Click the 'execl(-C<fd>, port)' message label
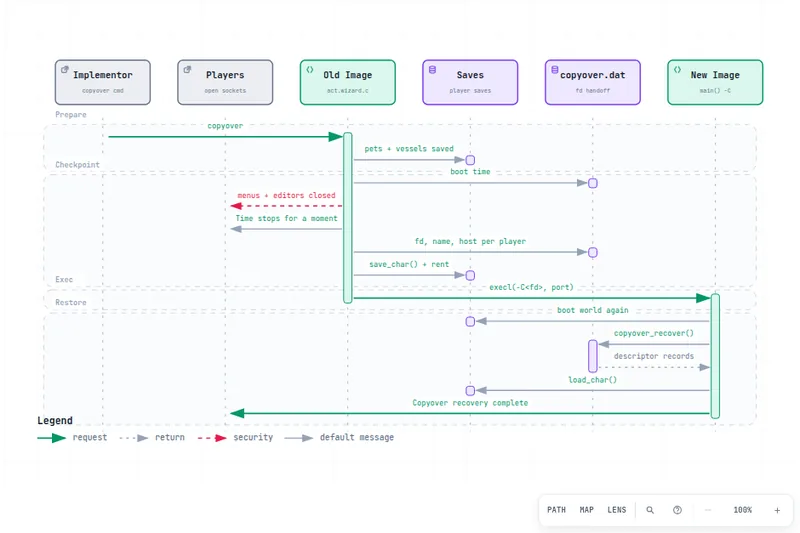 click(x=531, y=287)
